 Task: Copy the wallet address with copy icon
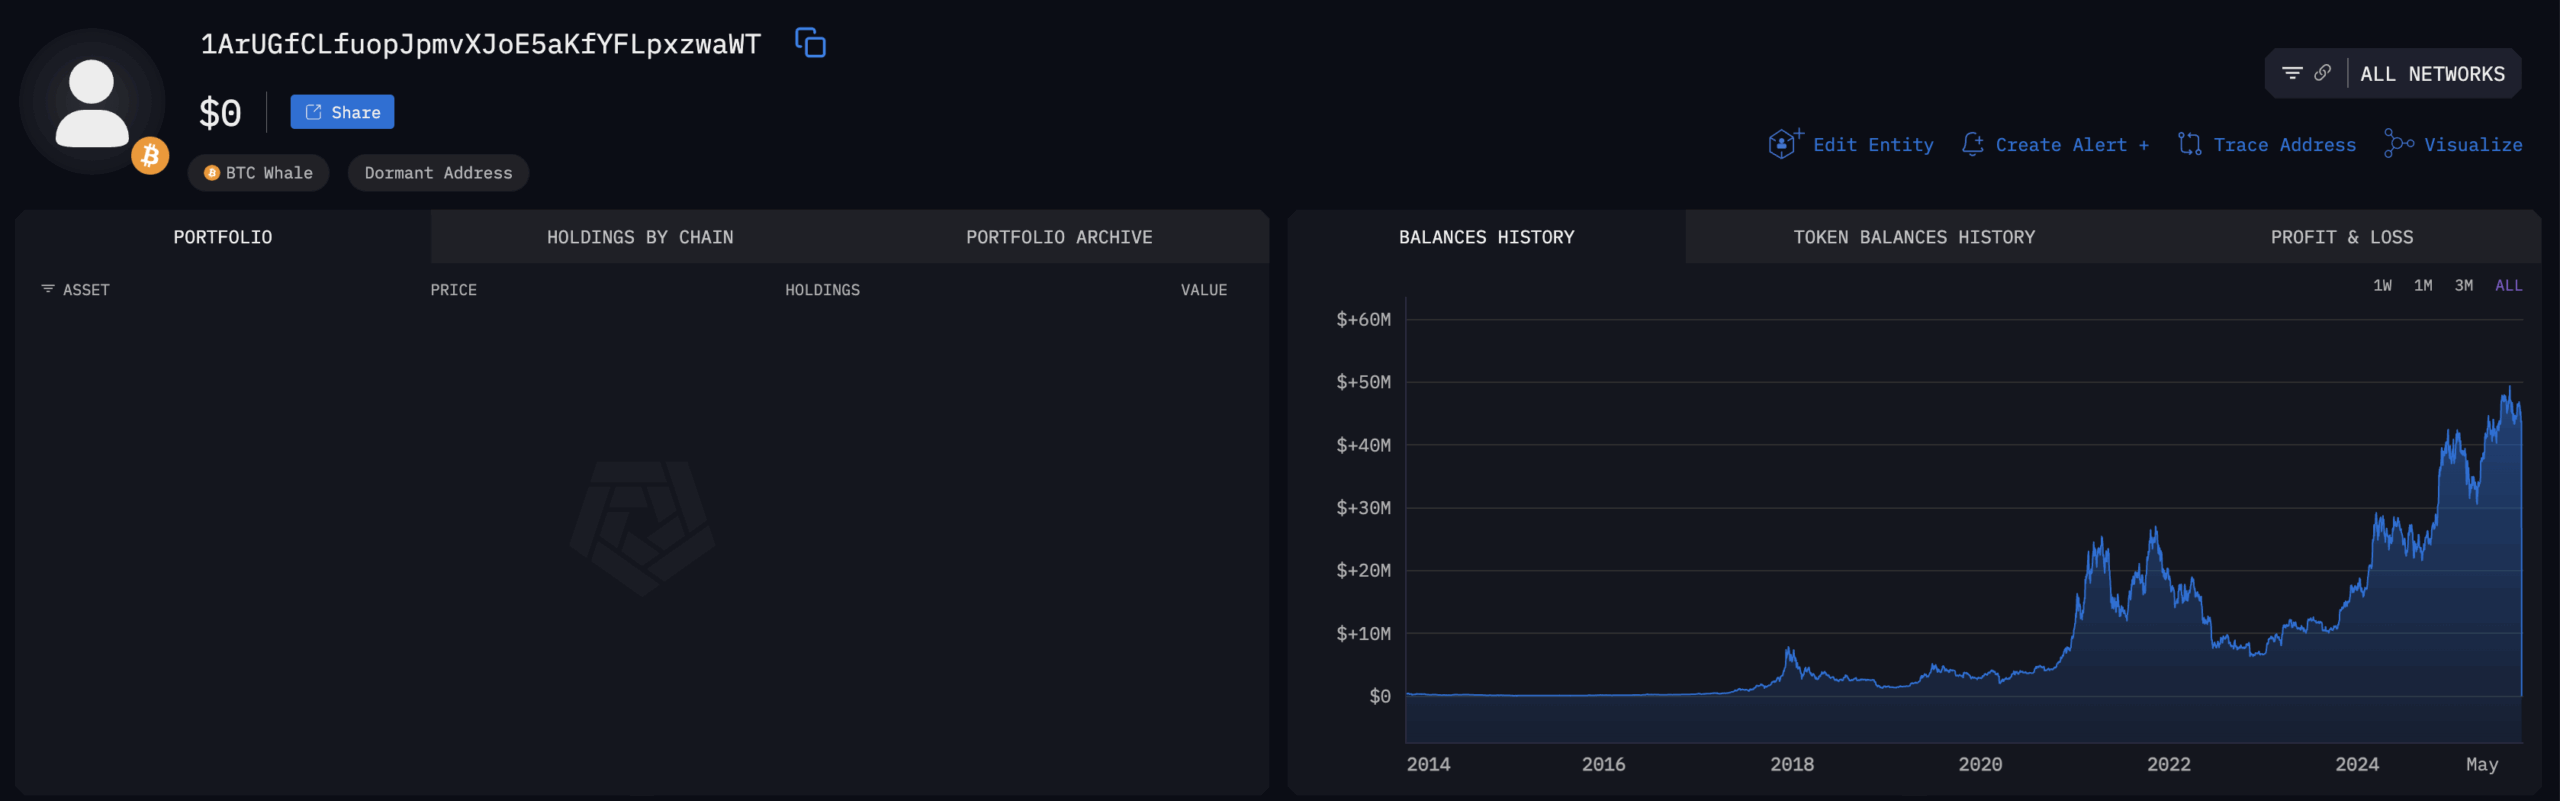[810, 43]
